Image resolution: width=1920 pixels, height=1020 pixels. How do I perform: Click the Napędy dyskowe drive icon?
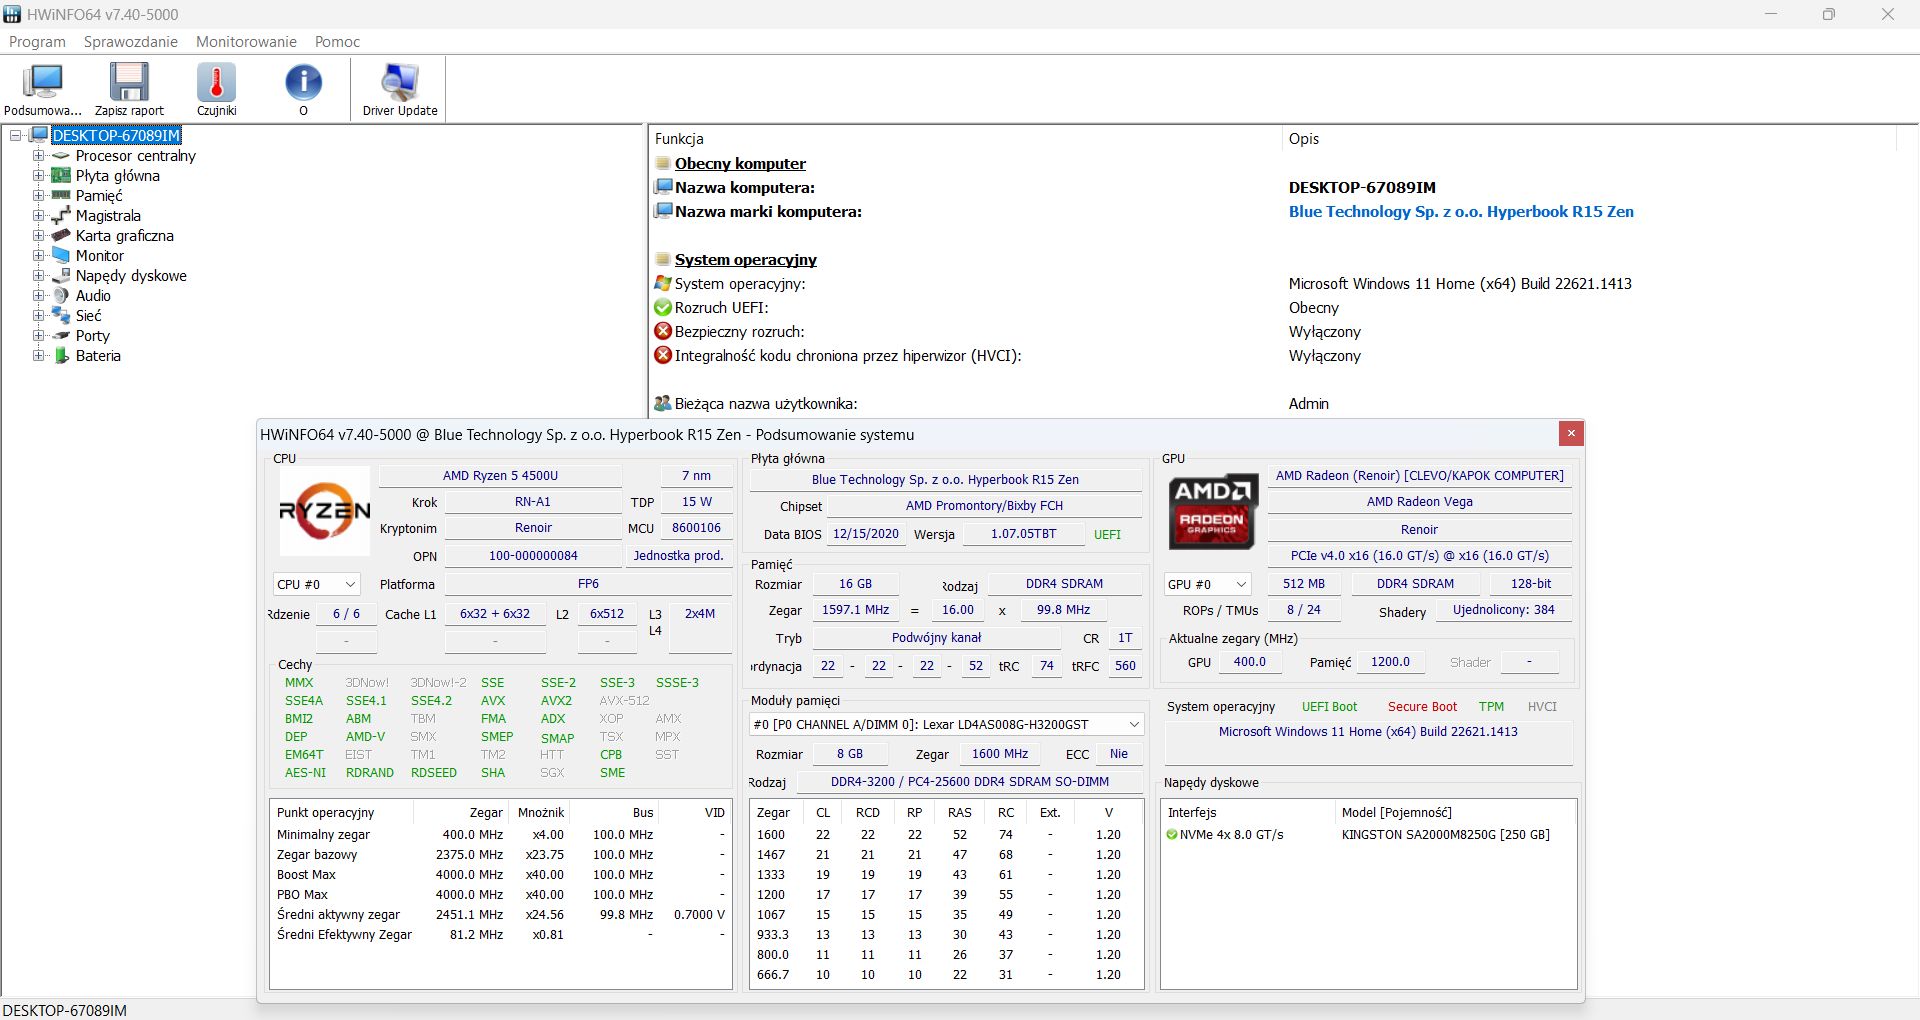point(61,276)
